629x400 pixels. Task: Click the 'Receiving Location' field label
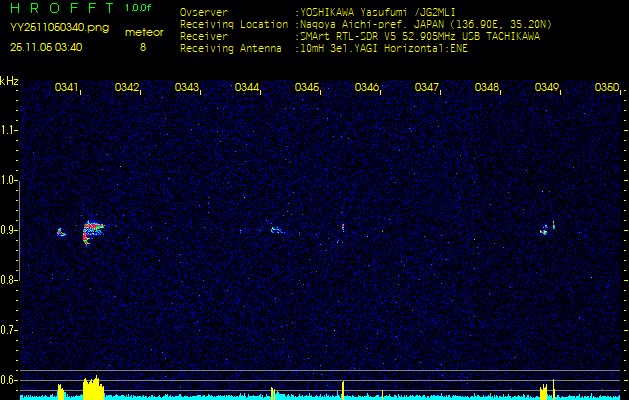(234, 24)
